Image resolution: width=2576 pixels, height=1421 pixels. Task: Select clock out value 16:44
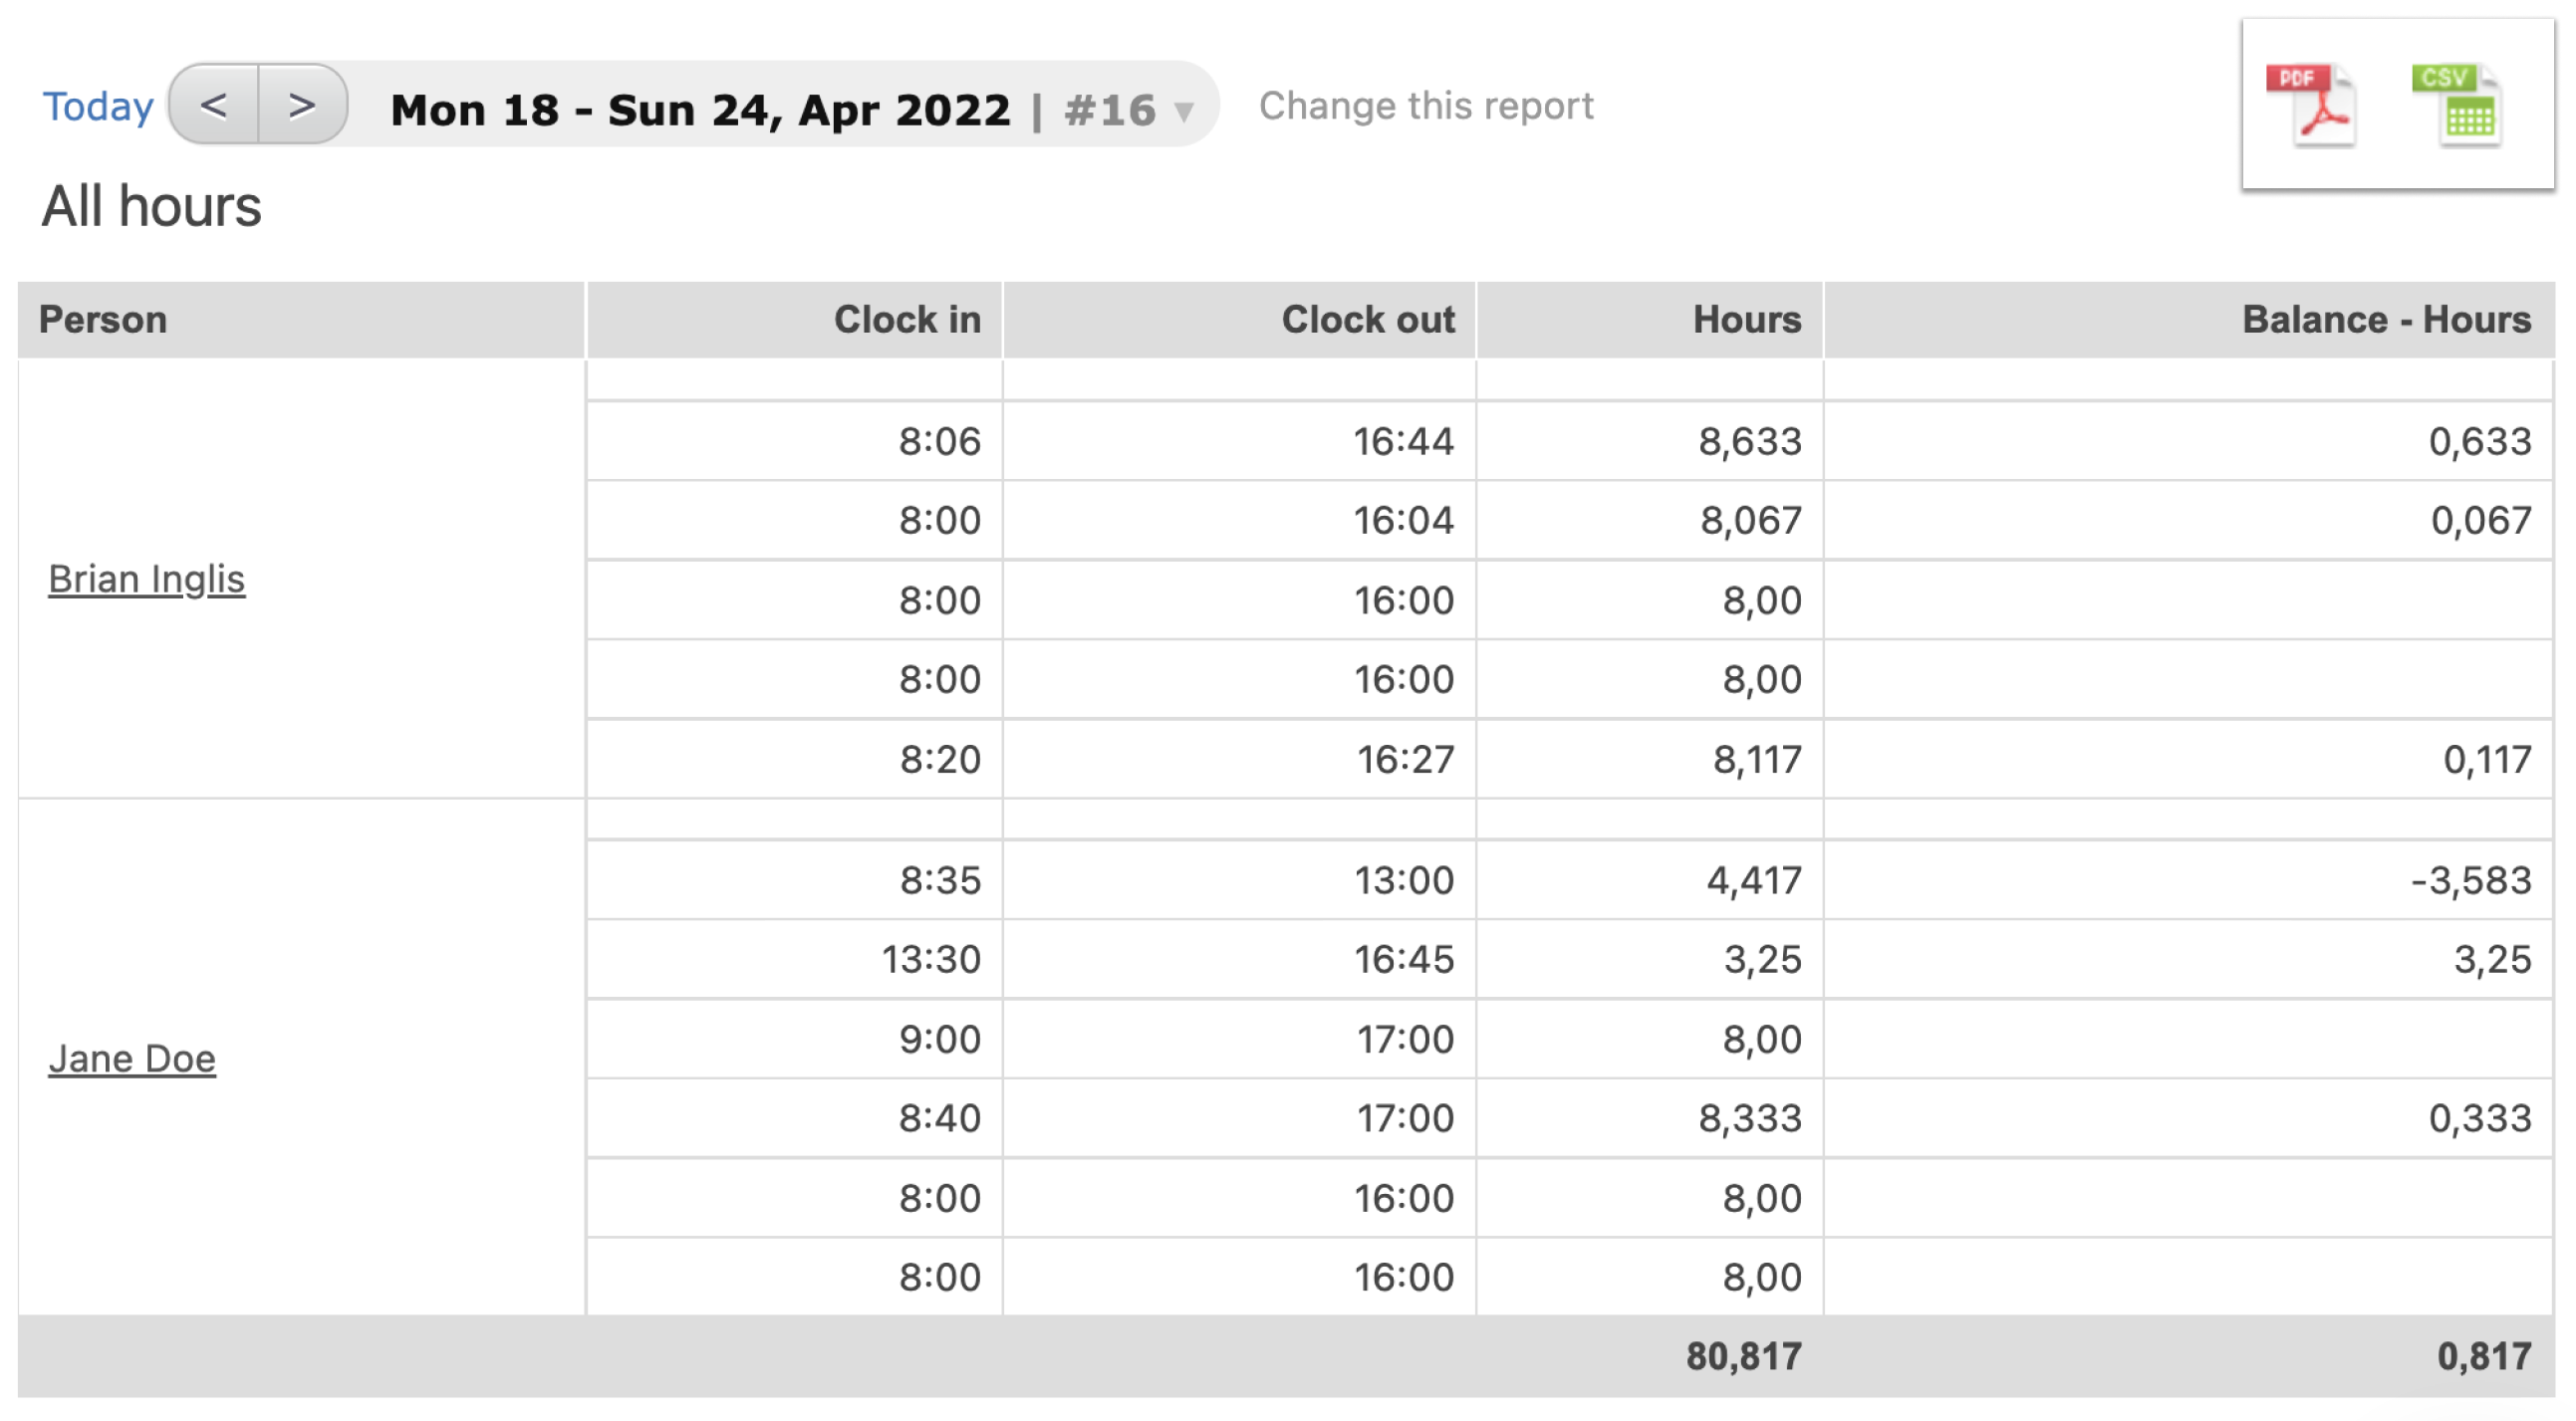[1403, 441]
